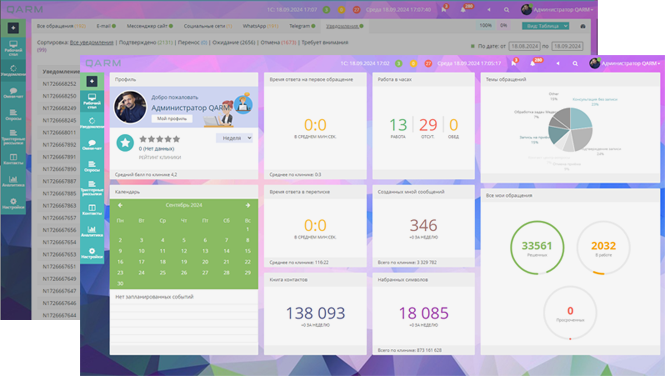Image resolution: width=665 pixels, height=376 pixels.
Task: Switch to the Telegram tab
Action: point(302,26)
